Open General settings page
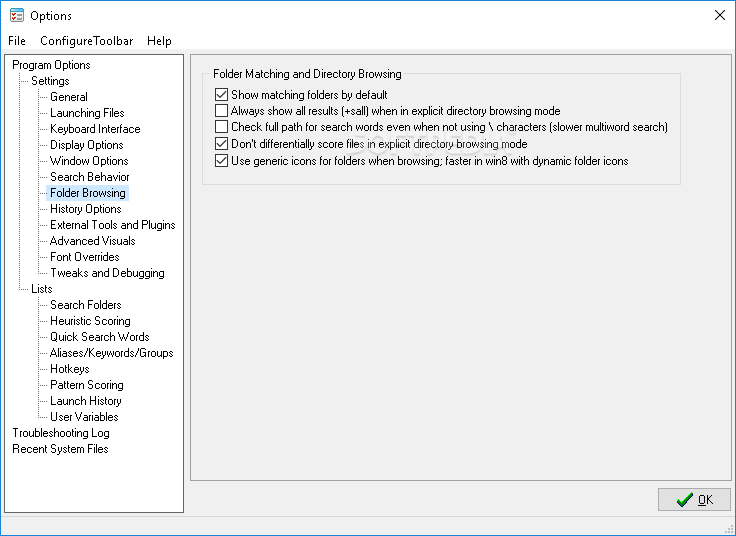 pos(69,97)
